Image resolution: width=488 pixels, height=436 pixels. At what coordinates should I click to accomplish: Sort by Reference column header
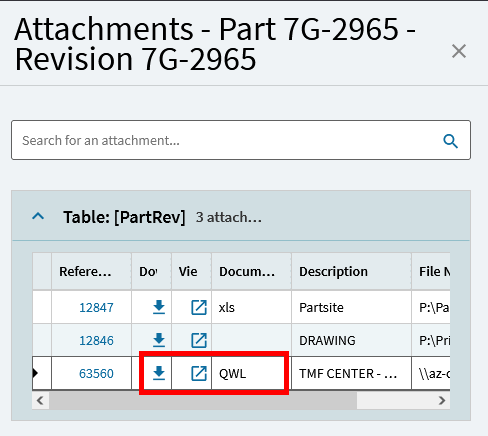[x=91, y=271]
